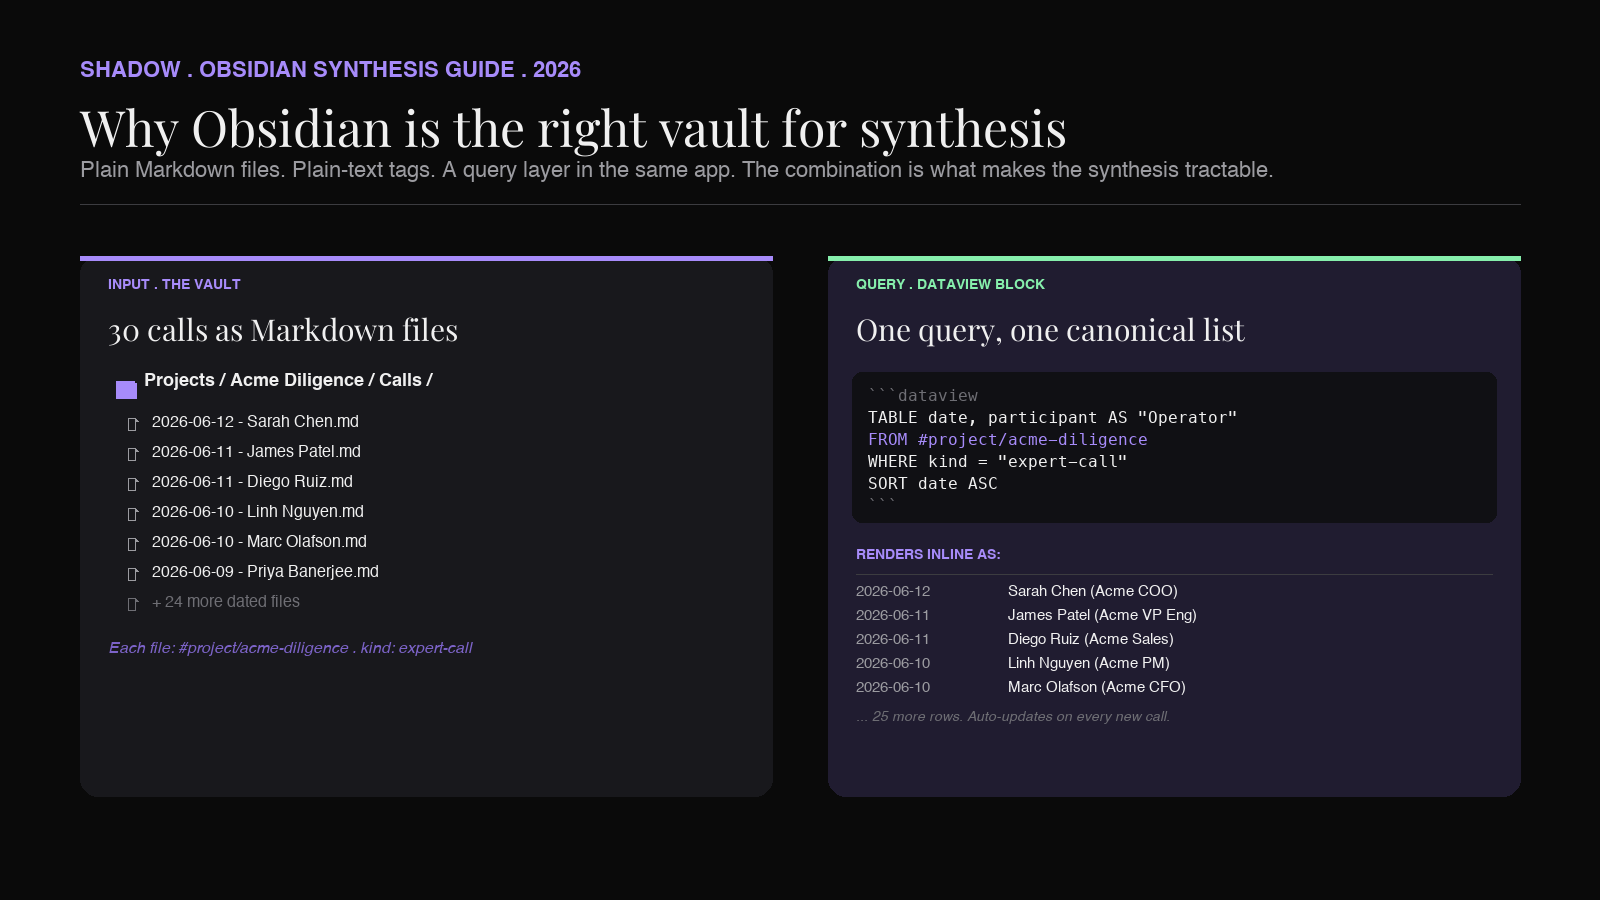Click file icon next to James Patel.md
The height and width of the screenshot is (900, 1600).
pos(133,454)
